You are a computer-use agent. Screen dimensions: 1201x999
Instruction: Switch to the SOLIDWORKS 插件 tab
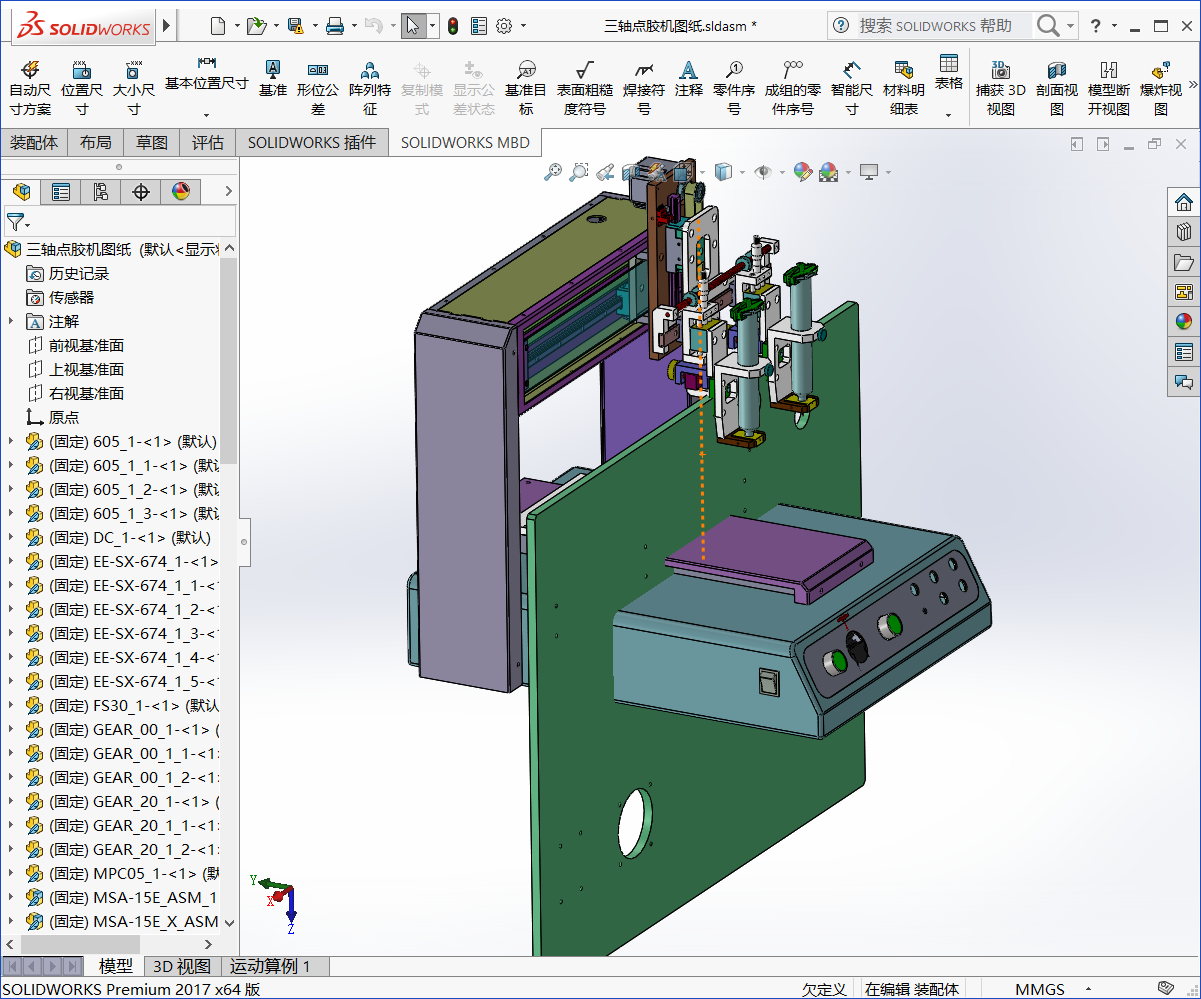(x=312, y=142)
